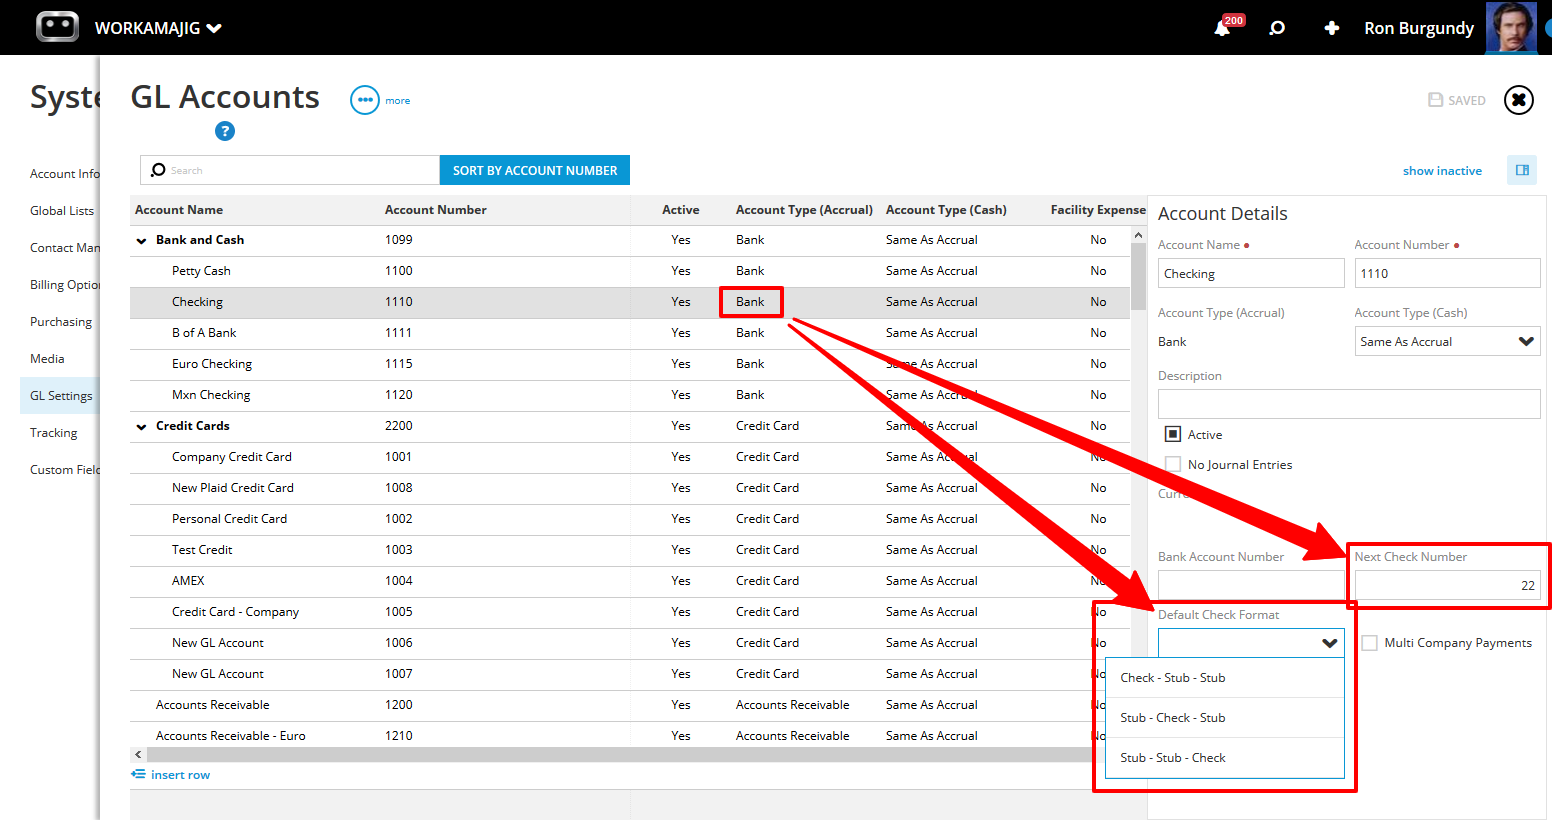Screen dimensions: 1552x820
Task: Select the Test Credit row
Action: (630, 550)
